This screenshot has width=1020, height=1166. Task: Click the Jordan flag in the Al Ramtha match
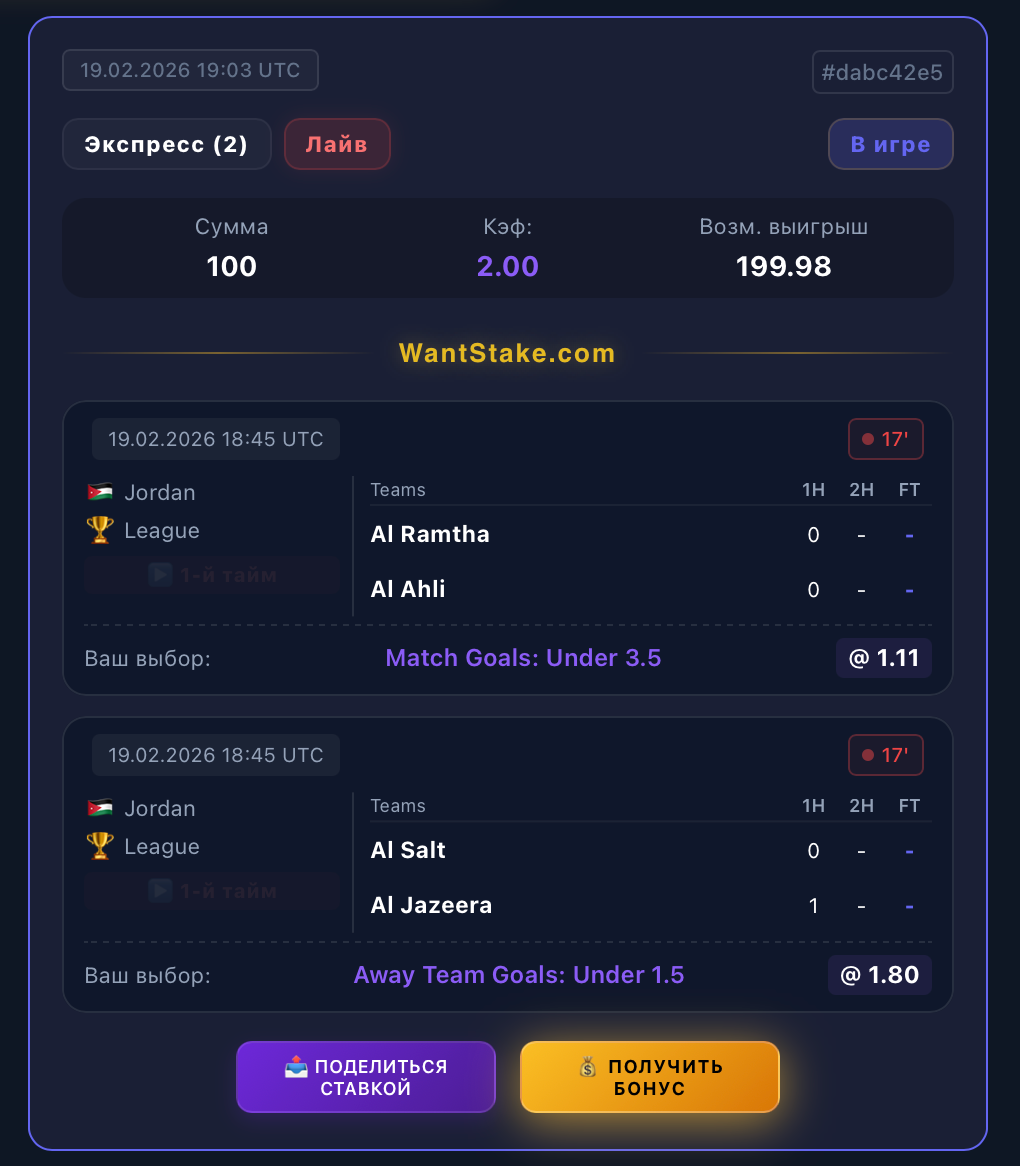[100, 493]
